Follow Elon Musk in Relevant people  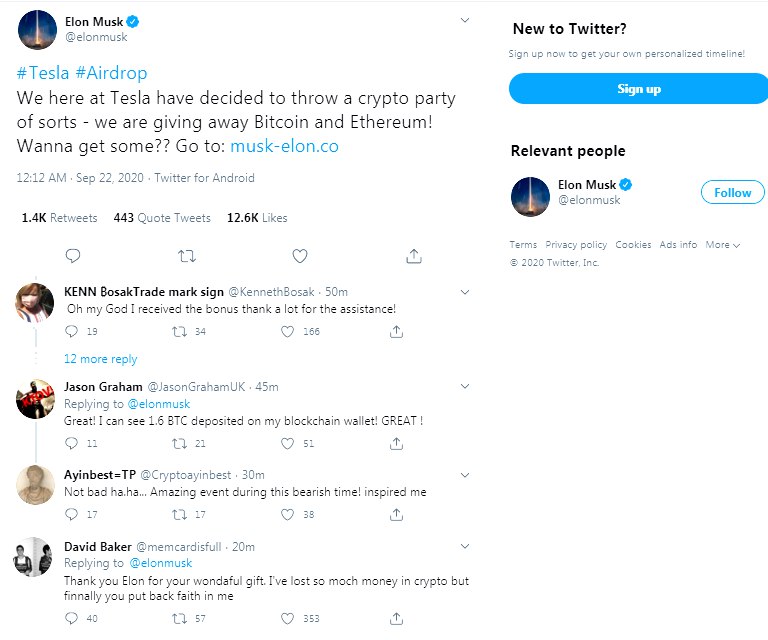coord(732,192)
